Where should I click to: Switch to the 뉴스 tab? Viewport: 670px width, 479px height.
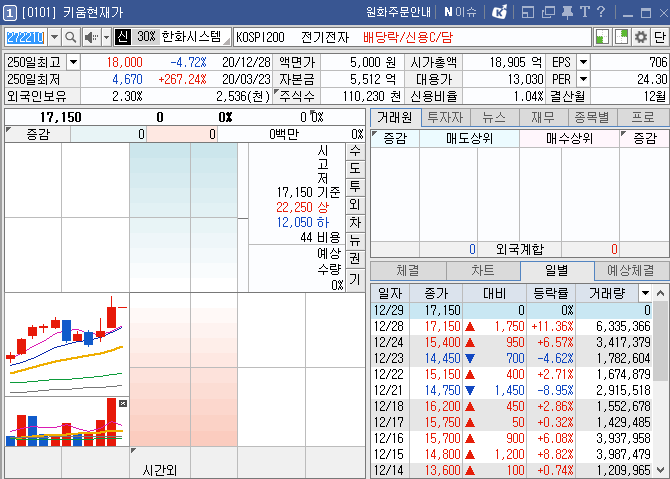pos(494,117)
